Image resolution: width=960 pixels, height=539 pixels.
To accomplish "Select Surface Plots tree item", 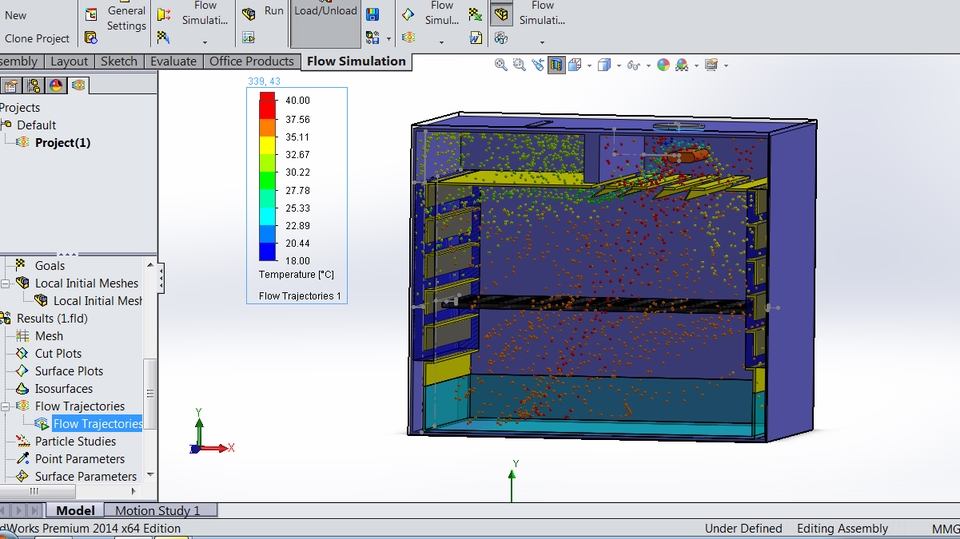I will coord(69,371).
